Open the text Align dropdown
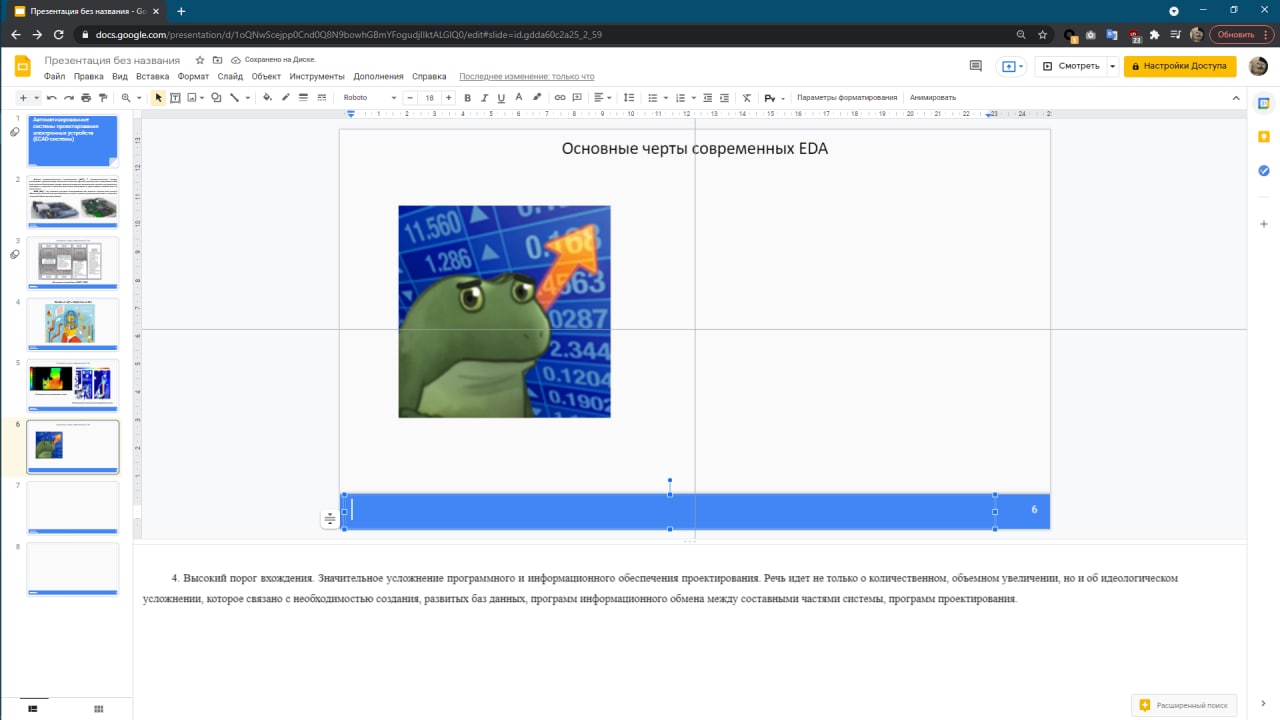The width and height of the screenshot is (1280, 720). pyautogui.click(x=602, y=98)
